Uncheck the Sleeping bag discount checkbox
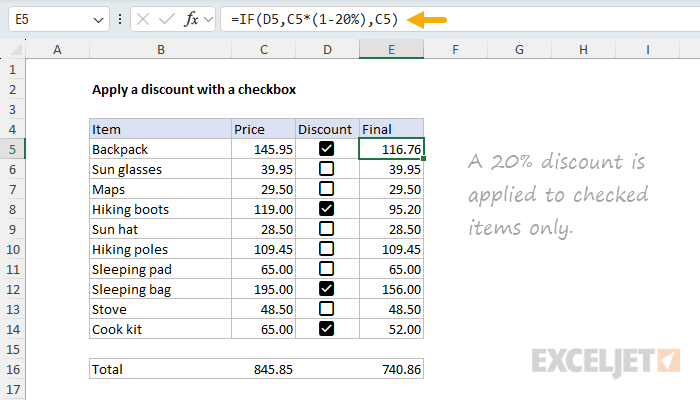Screen dimensions: 700x400 tap(326, 289)
